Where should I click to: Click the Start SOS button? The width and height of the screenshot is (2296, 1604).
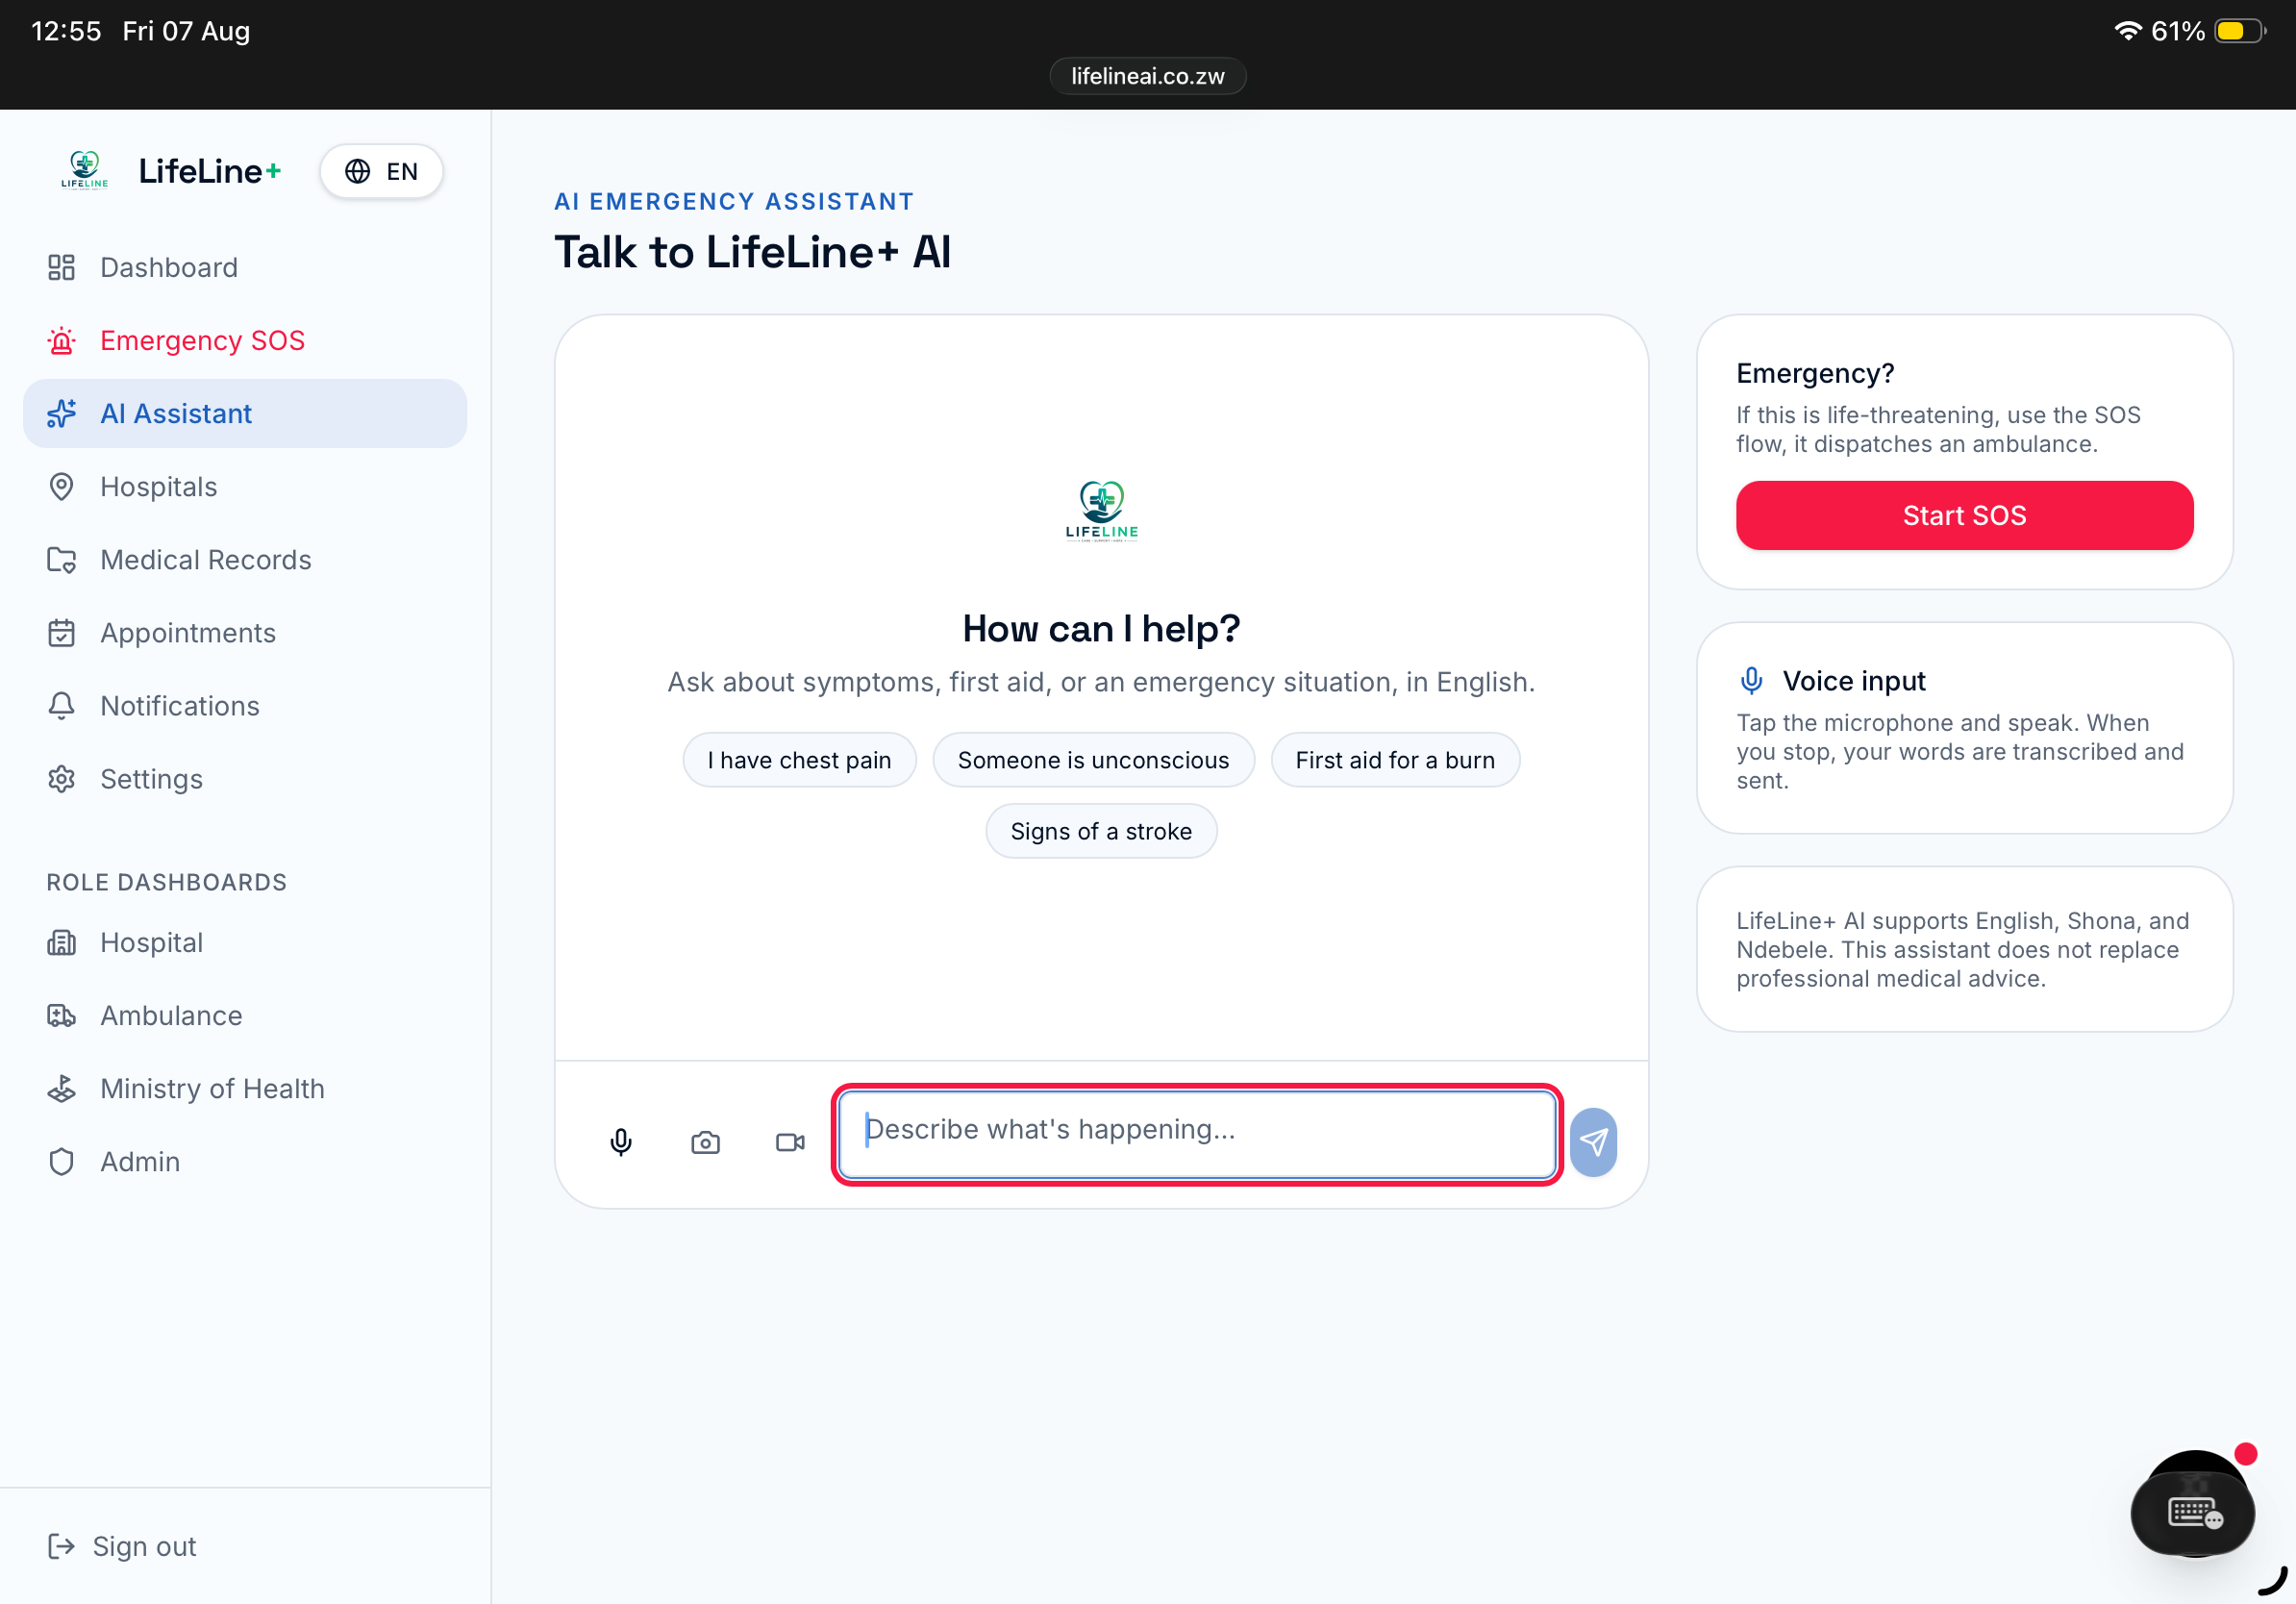(1964, 515)
